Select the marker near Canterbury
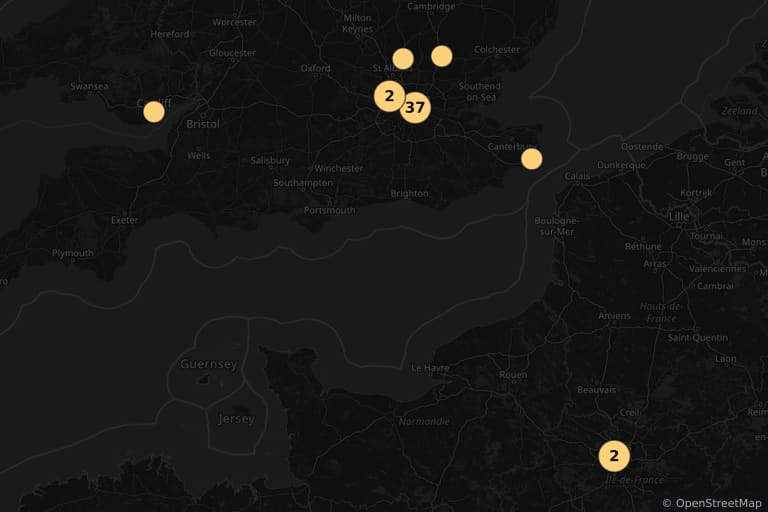The height and width of the screenshot is (512, 768). point(531,159)
